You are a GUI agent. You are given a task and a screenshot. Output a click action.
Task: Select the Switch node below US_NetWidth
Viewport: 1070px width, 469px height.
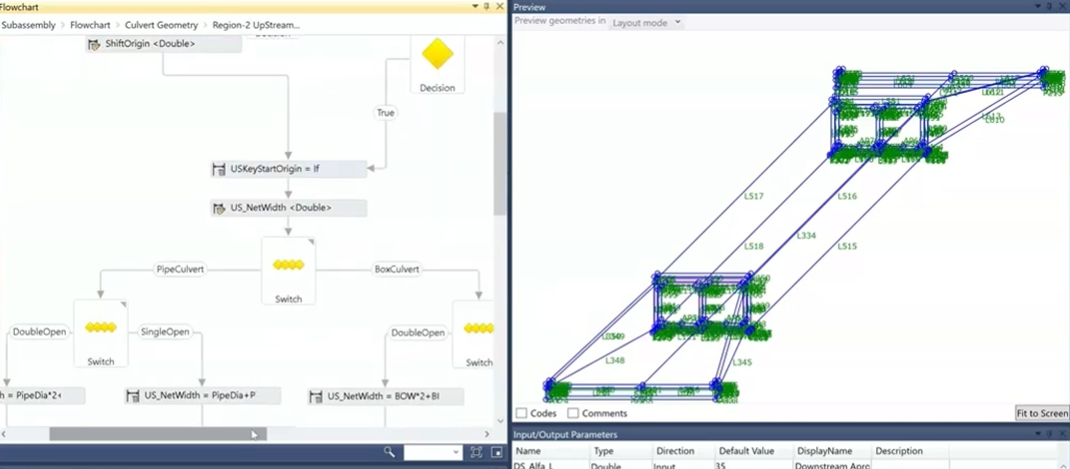pos(288,270)
